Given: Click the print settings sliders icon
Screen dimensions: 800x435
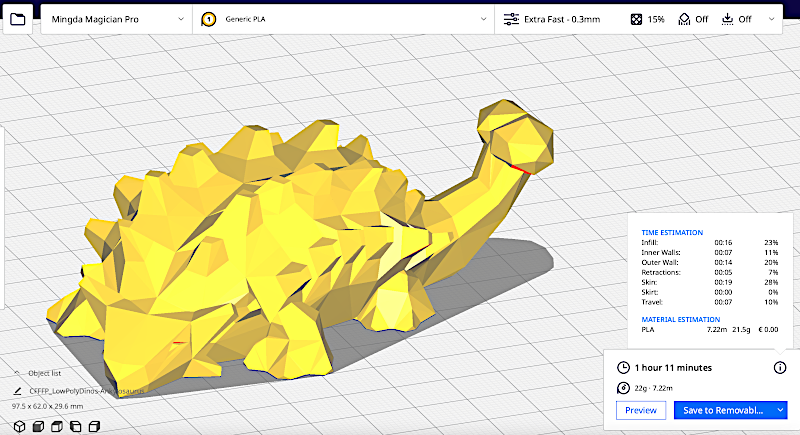Looking at the screenshot, I should pyautogui.click(x=511, y=19).
